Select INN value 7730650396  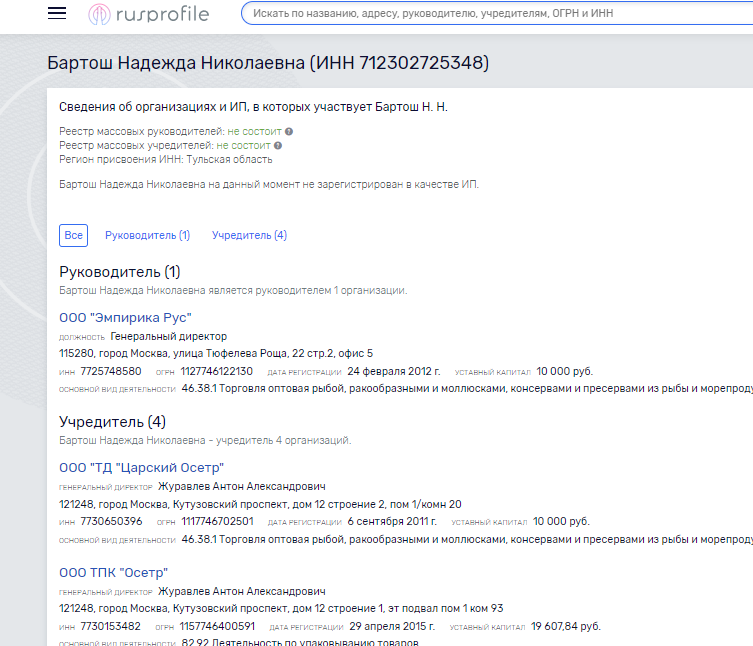click(111, 522)
